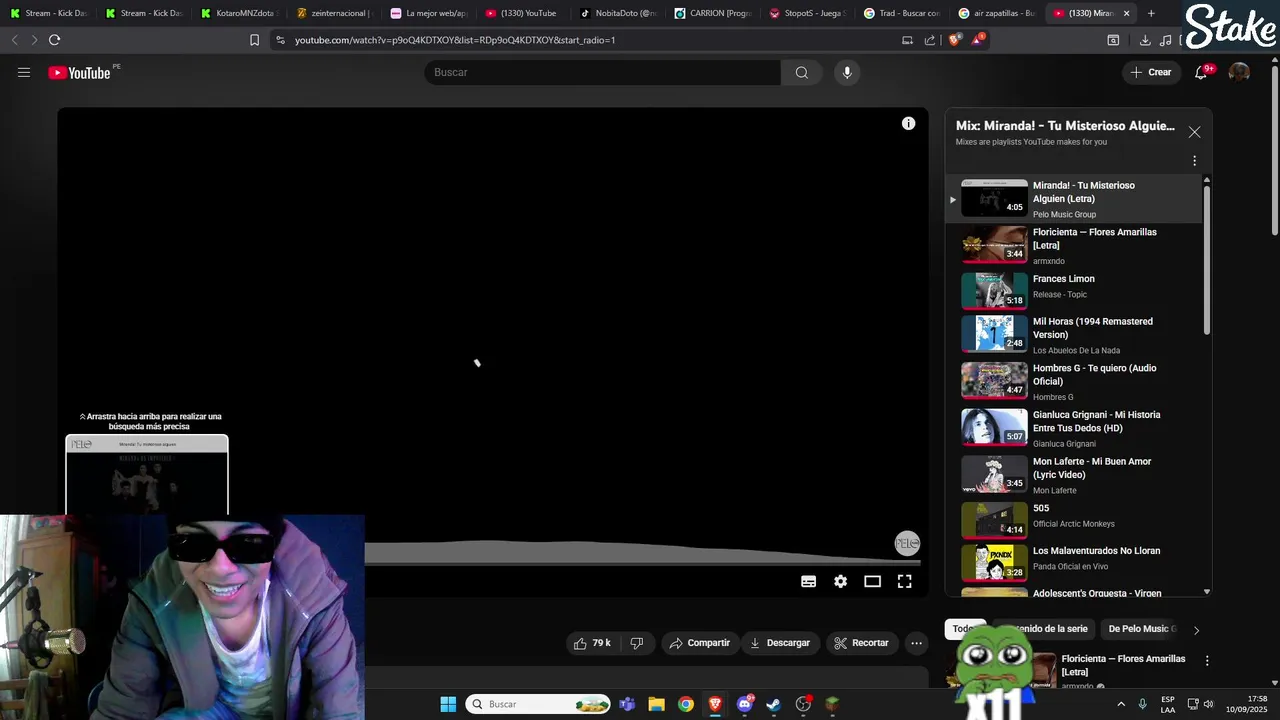
Task: Open a new browser tab
Action: (1151, 13)
